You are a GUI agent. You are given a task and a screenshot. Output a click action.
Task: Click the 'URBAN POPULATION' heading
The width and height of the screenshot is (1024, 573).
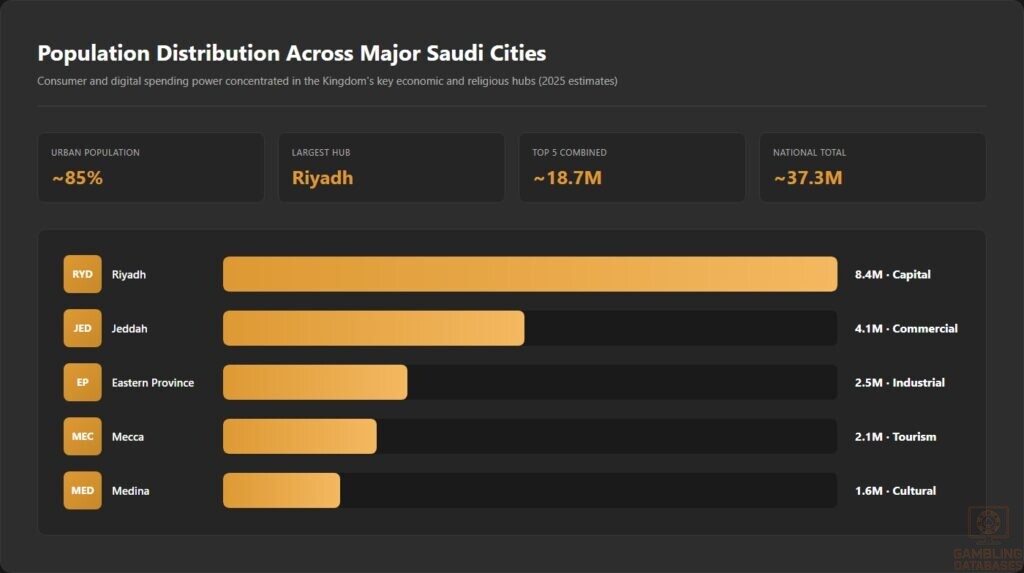pyautogui.click(x=95, y=152)
